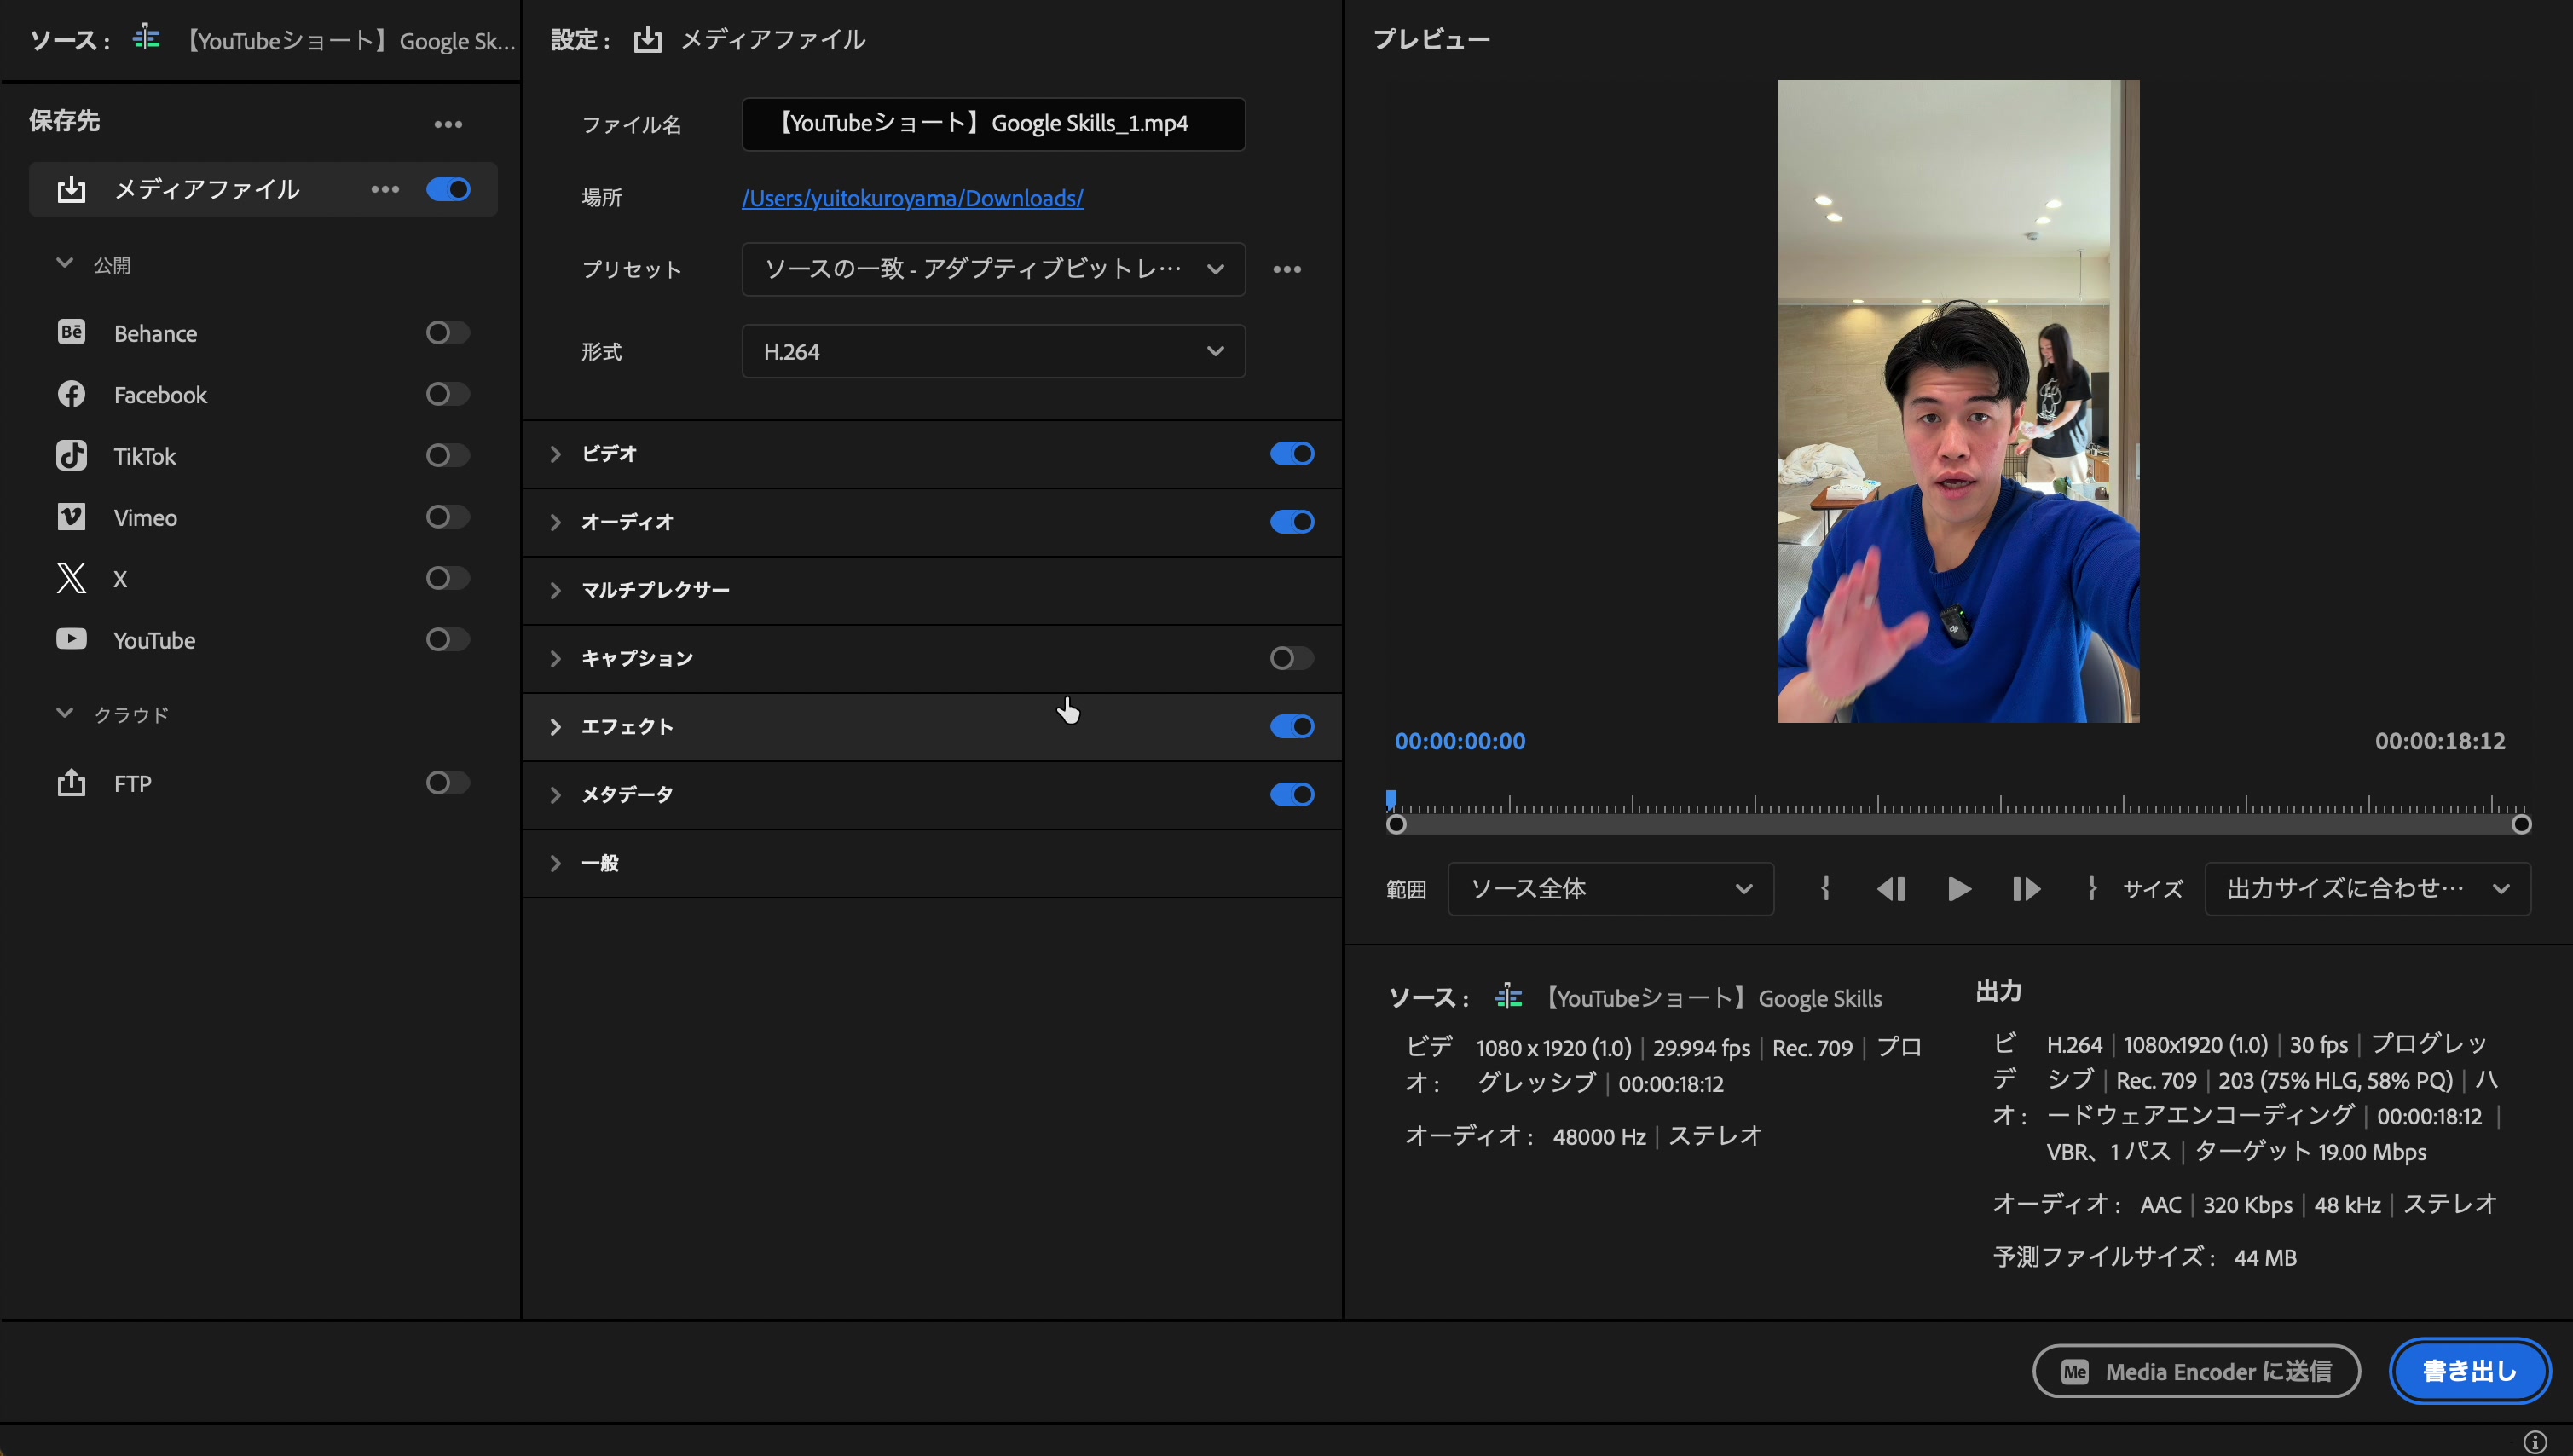Click the ファイル名 input field
The height and width of the screenshot is (1456, 2573).
click(992, 123)
